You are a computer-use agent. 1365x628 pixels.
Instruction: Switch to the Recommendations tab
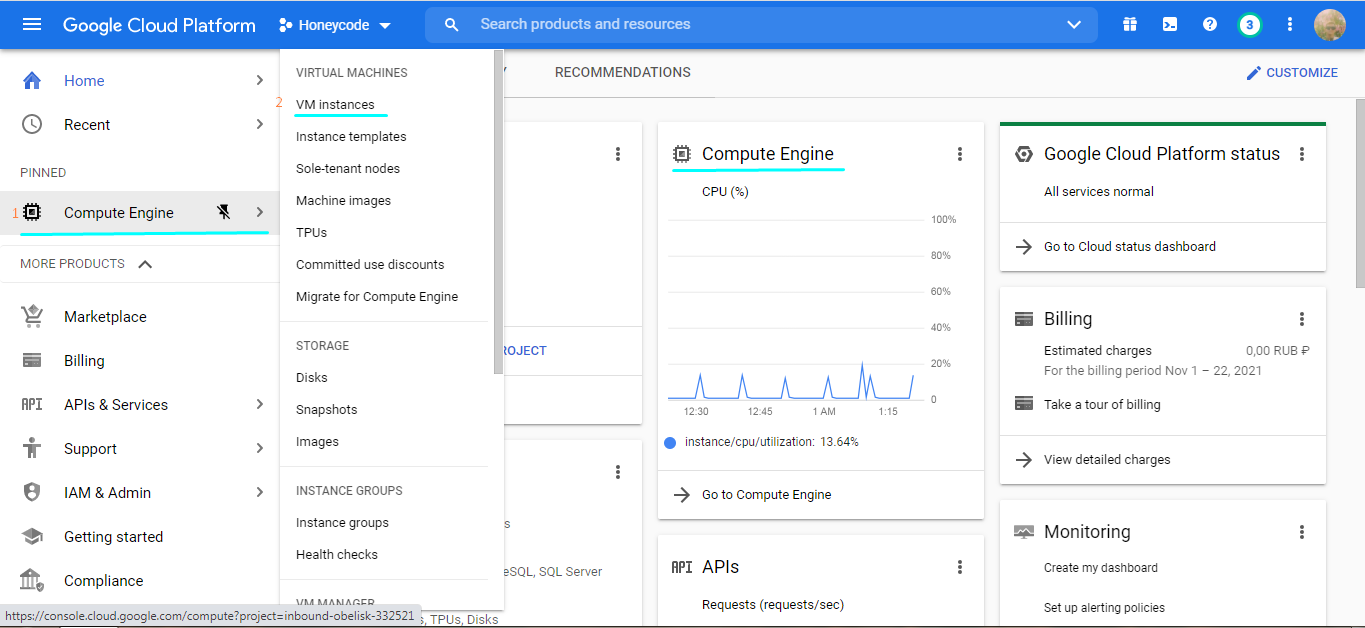622,72
